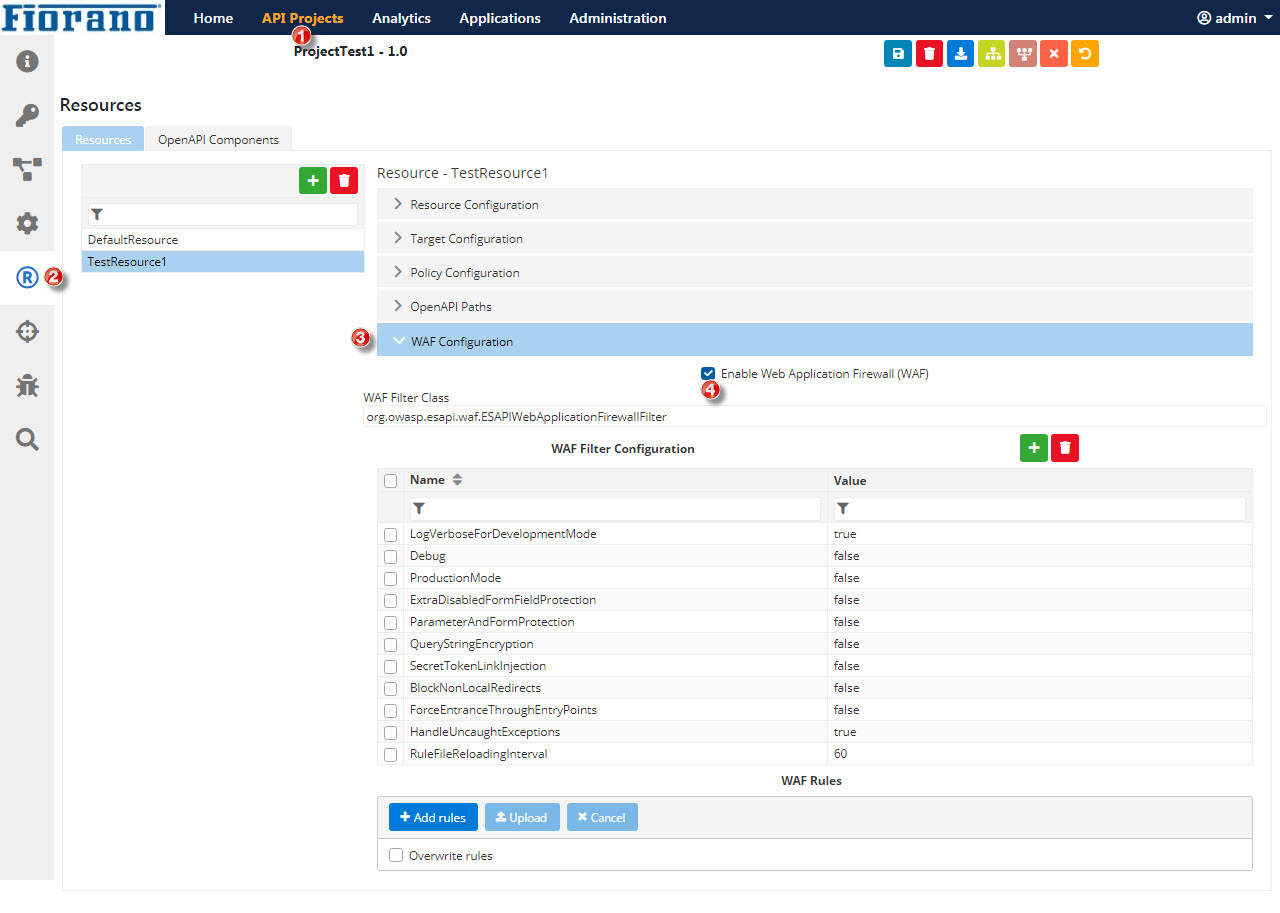Click green plus above the resource list
Image resolution: width=1280 pixels, height=913 pixels.
click(x=313, y=181)
